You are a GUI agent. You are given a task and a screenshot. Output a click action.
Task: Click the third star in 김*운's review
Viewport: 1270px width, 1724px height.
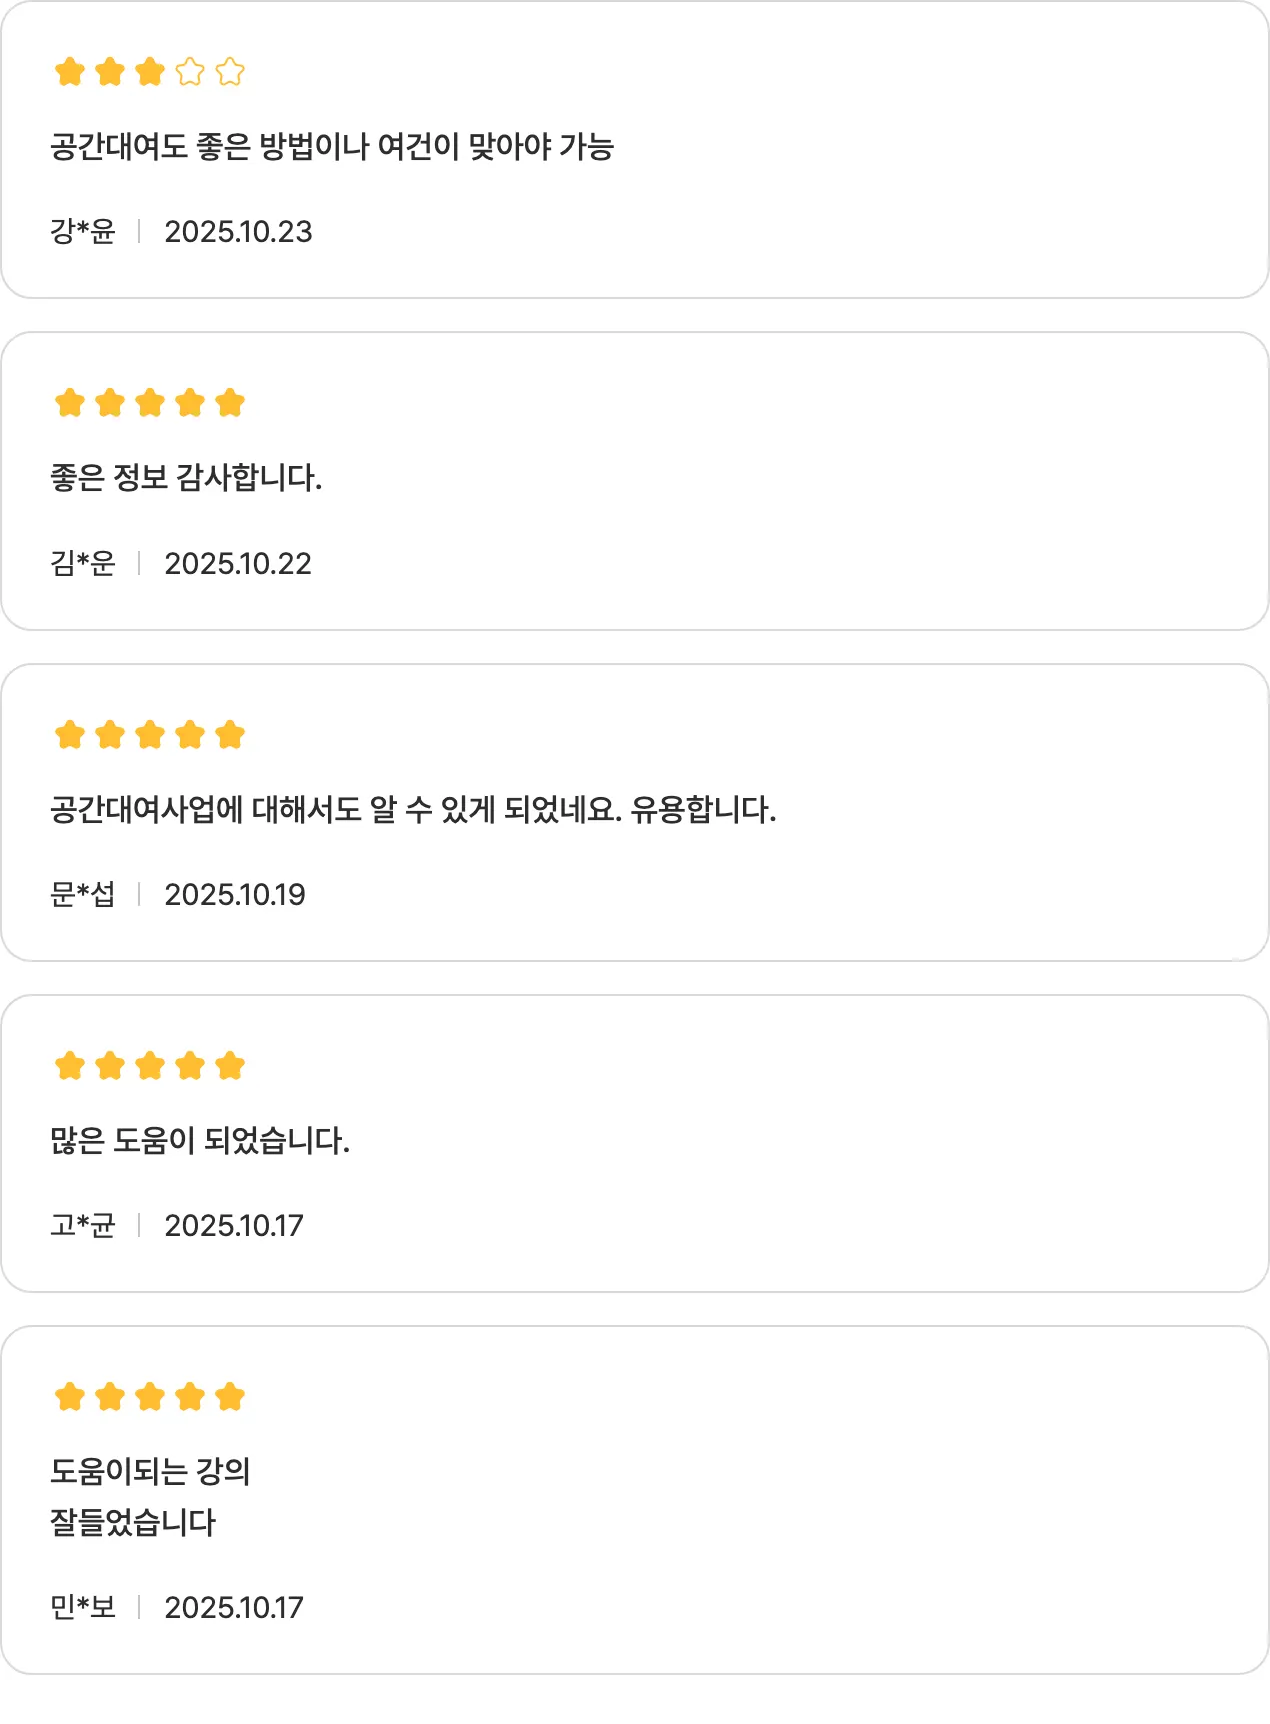pos(150,403)
